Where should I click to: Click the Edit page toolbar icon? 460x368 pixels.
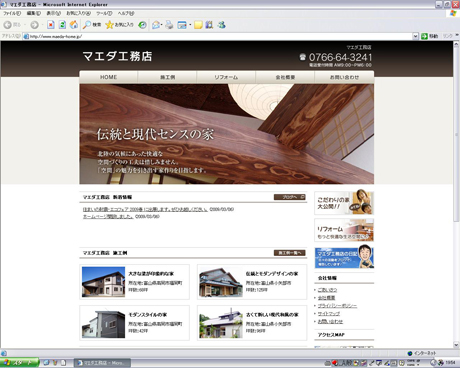click(182, 25)
